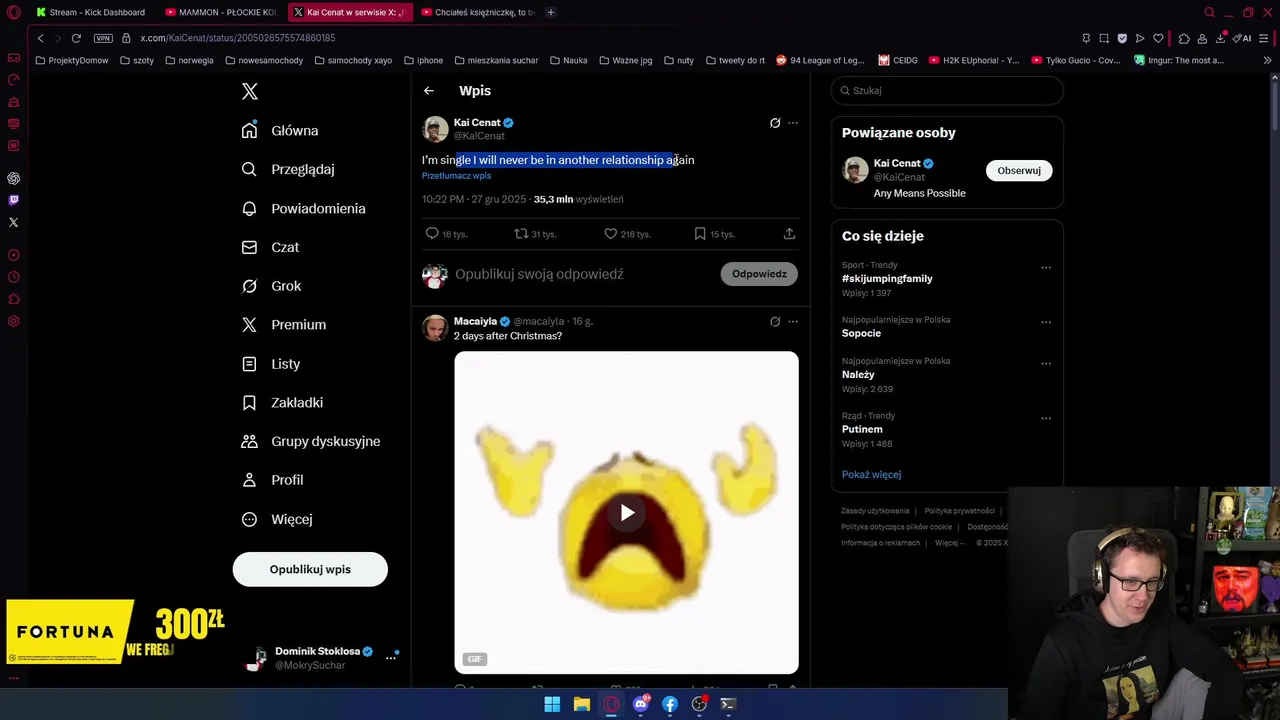The width and height of the screenshot is (1280, 720).
Task: Open ChatGPT in Opera sidebar
Action: [x=13, y=178]
